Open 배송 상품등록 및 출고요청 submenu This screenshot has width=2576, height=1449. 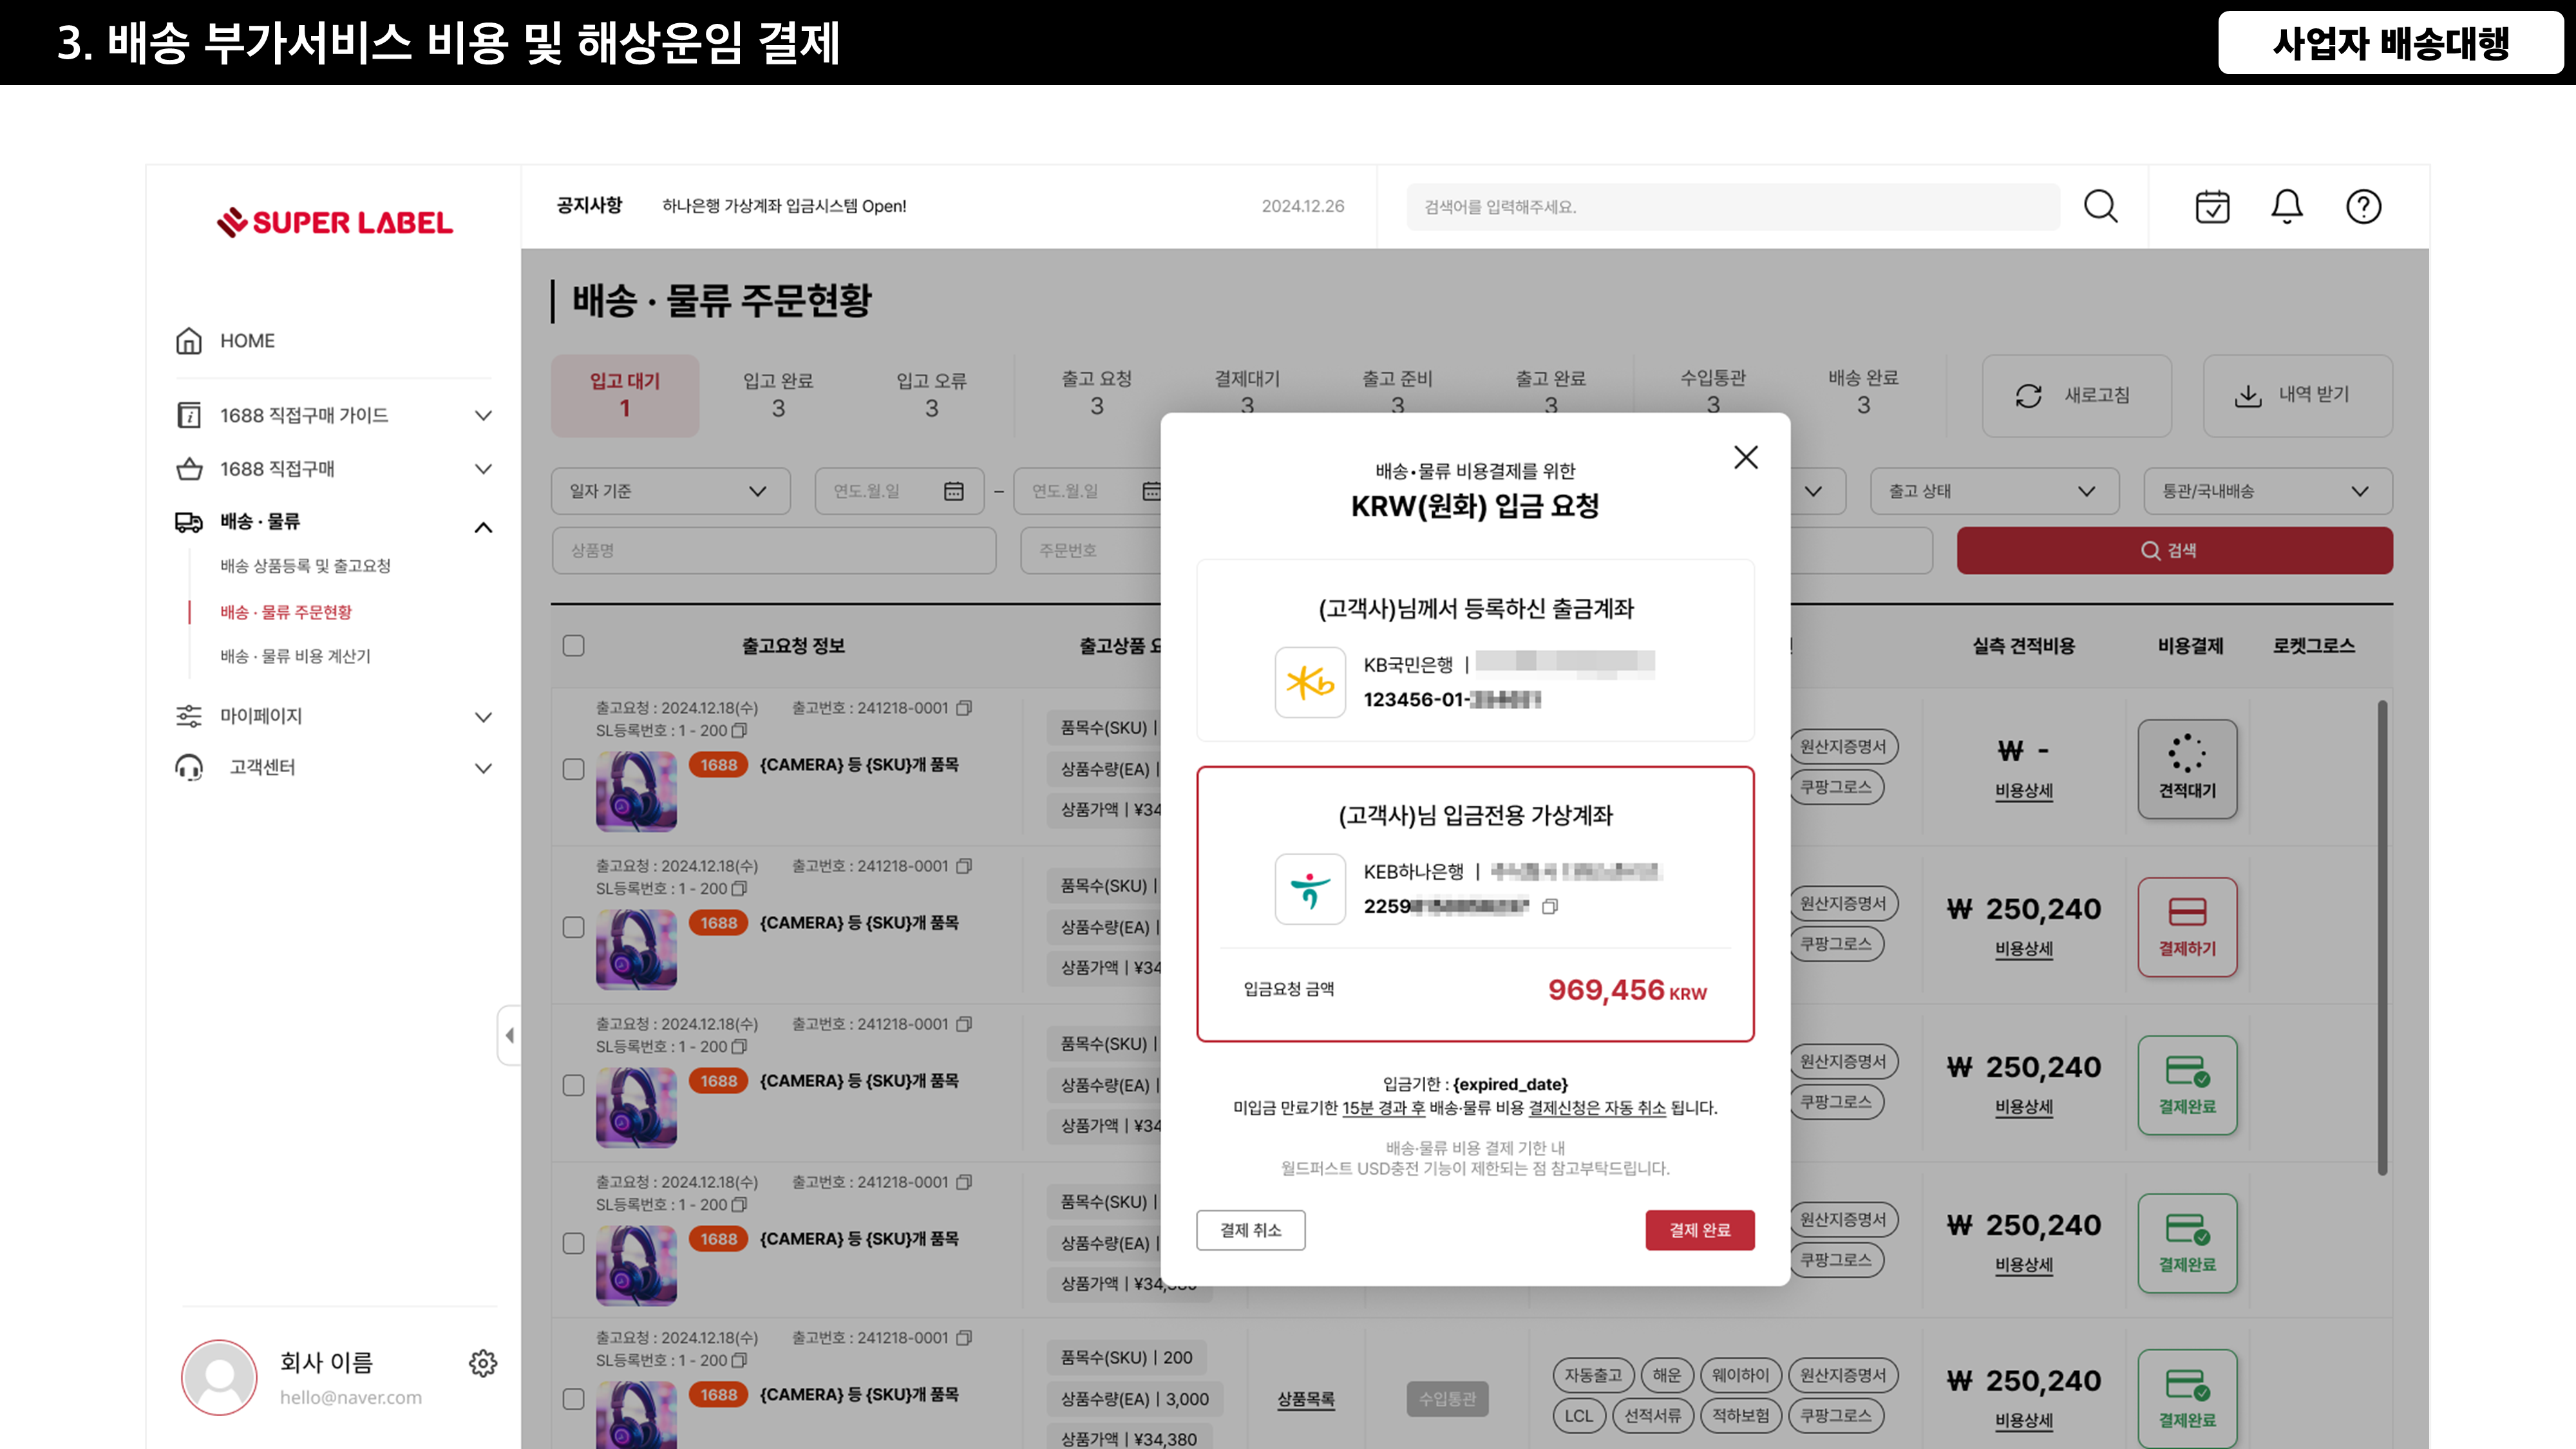pos(305,566)
